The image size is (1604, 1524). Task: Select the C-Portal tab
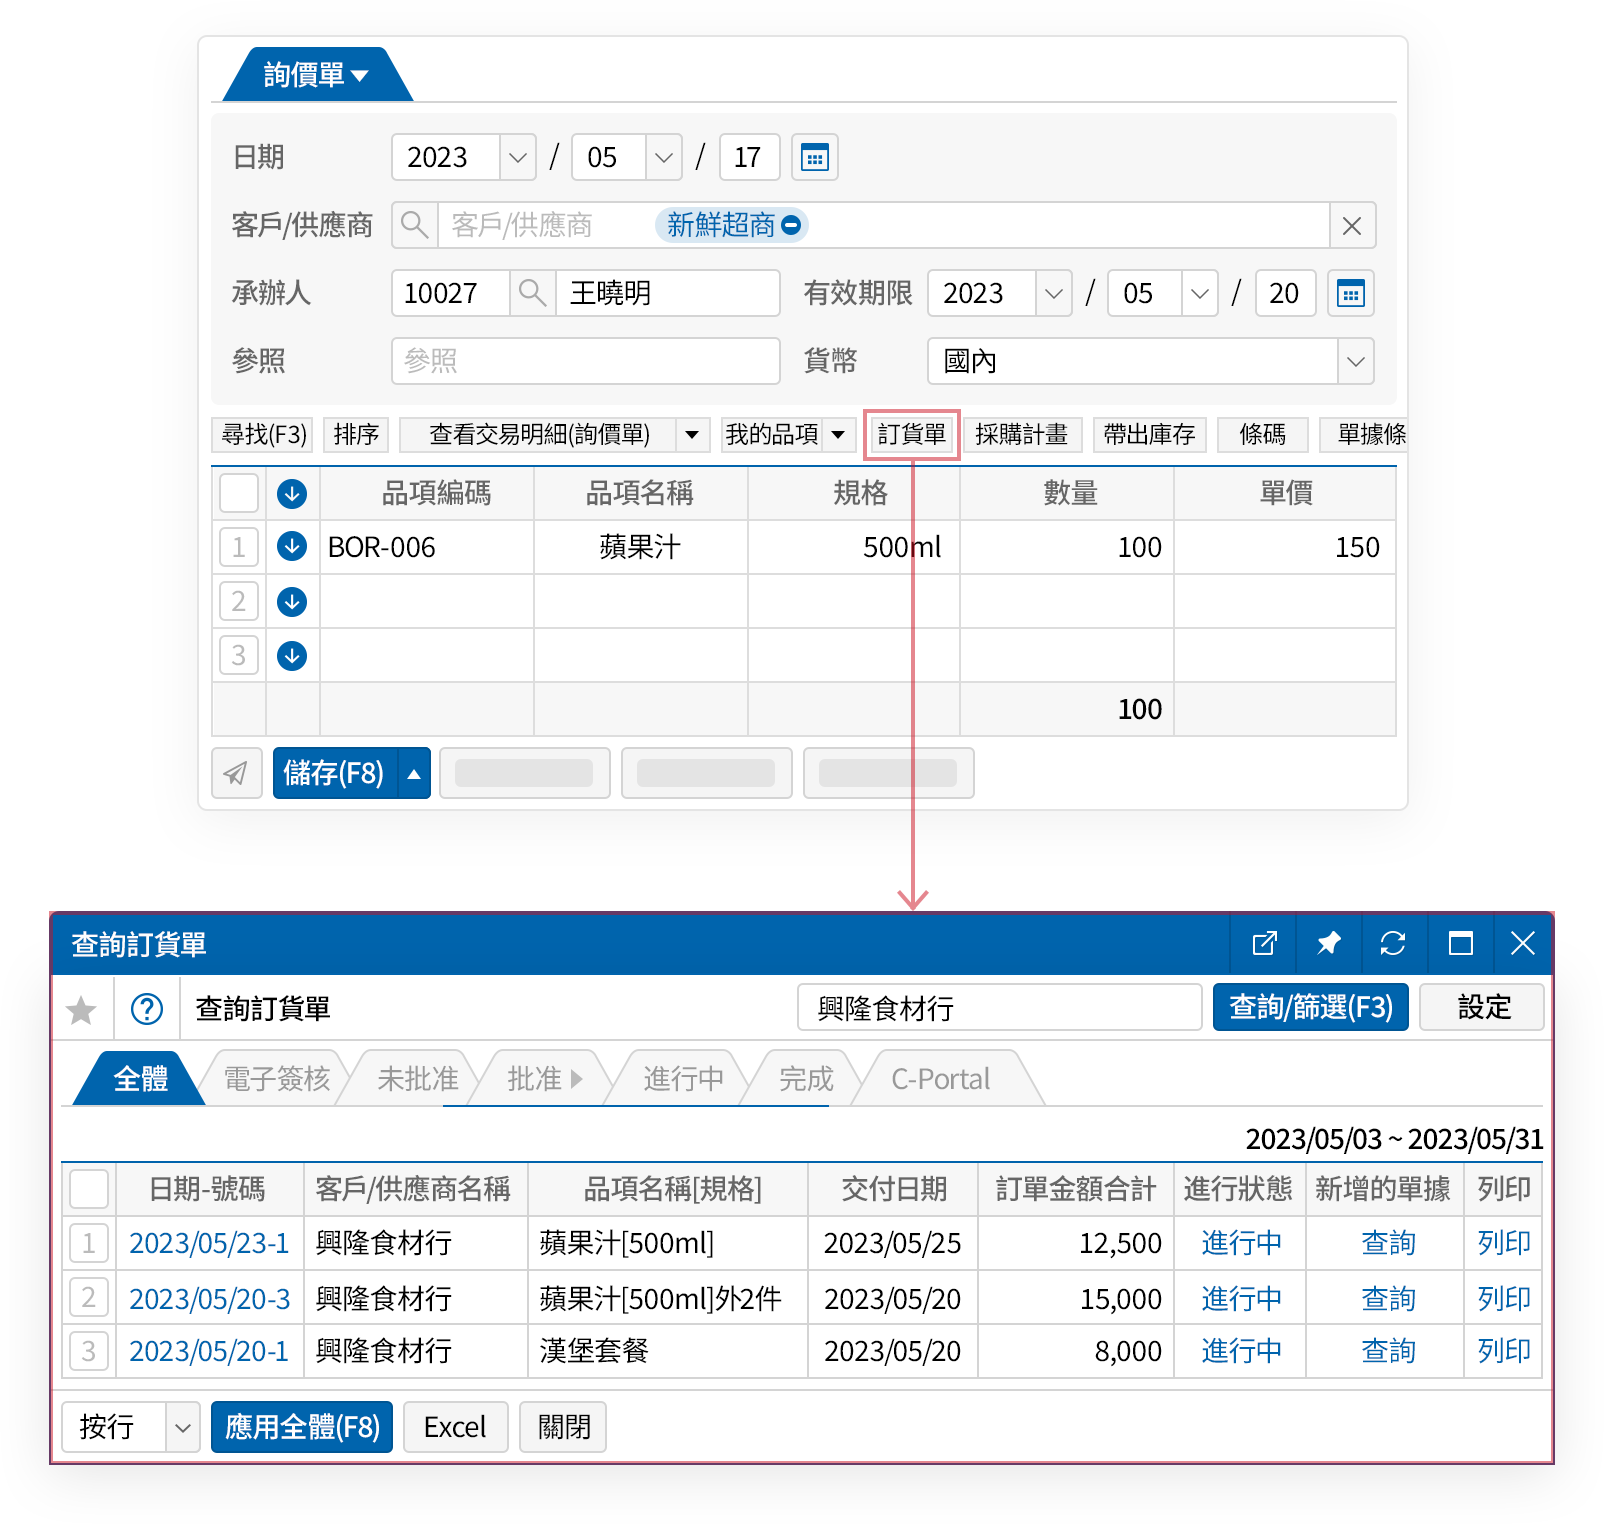(x=940, y=1078)
